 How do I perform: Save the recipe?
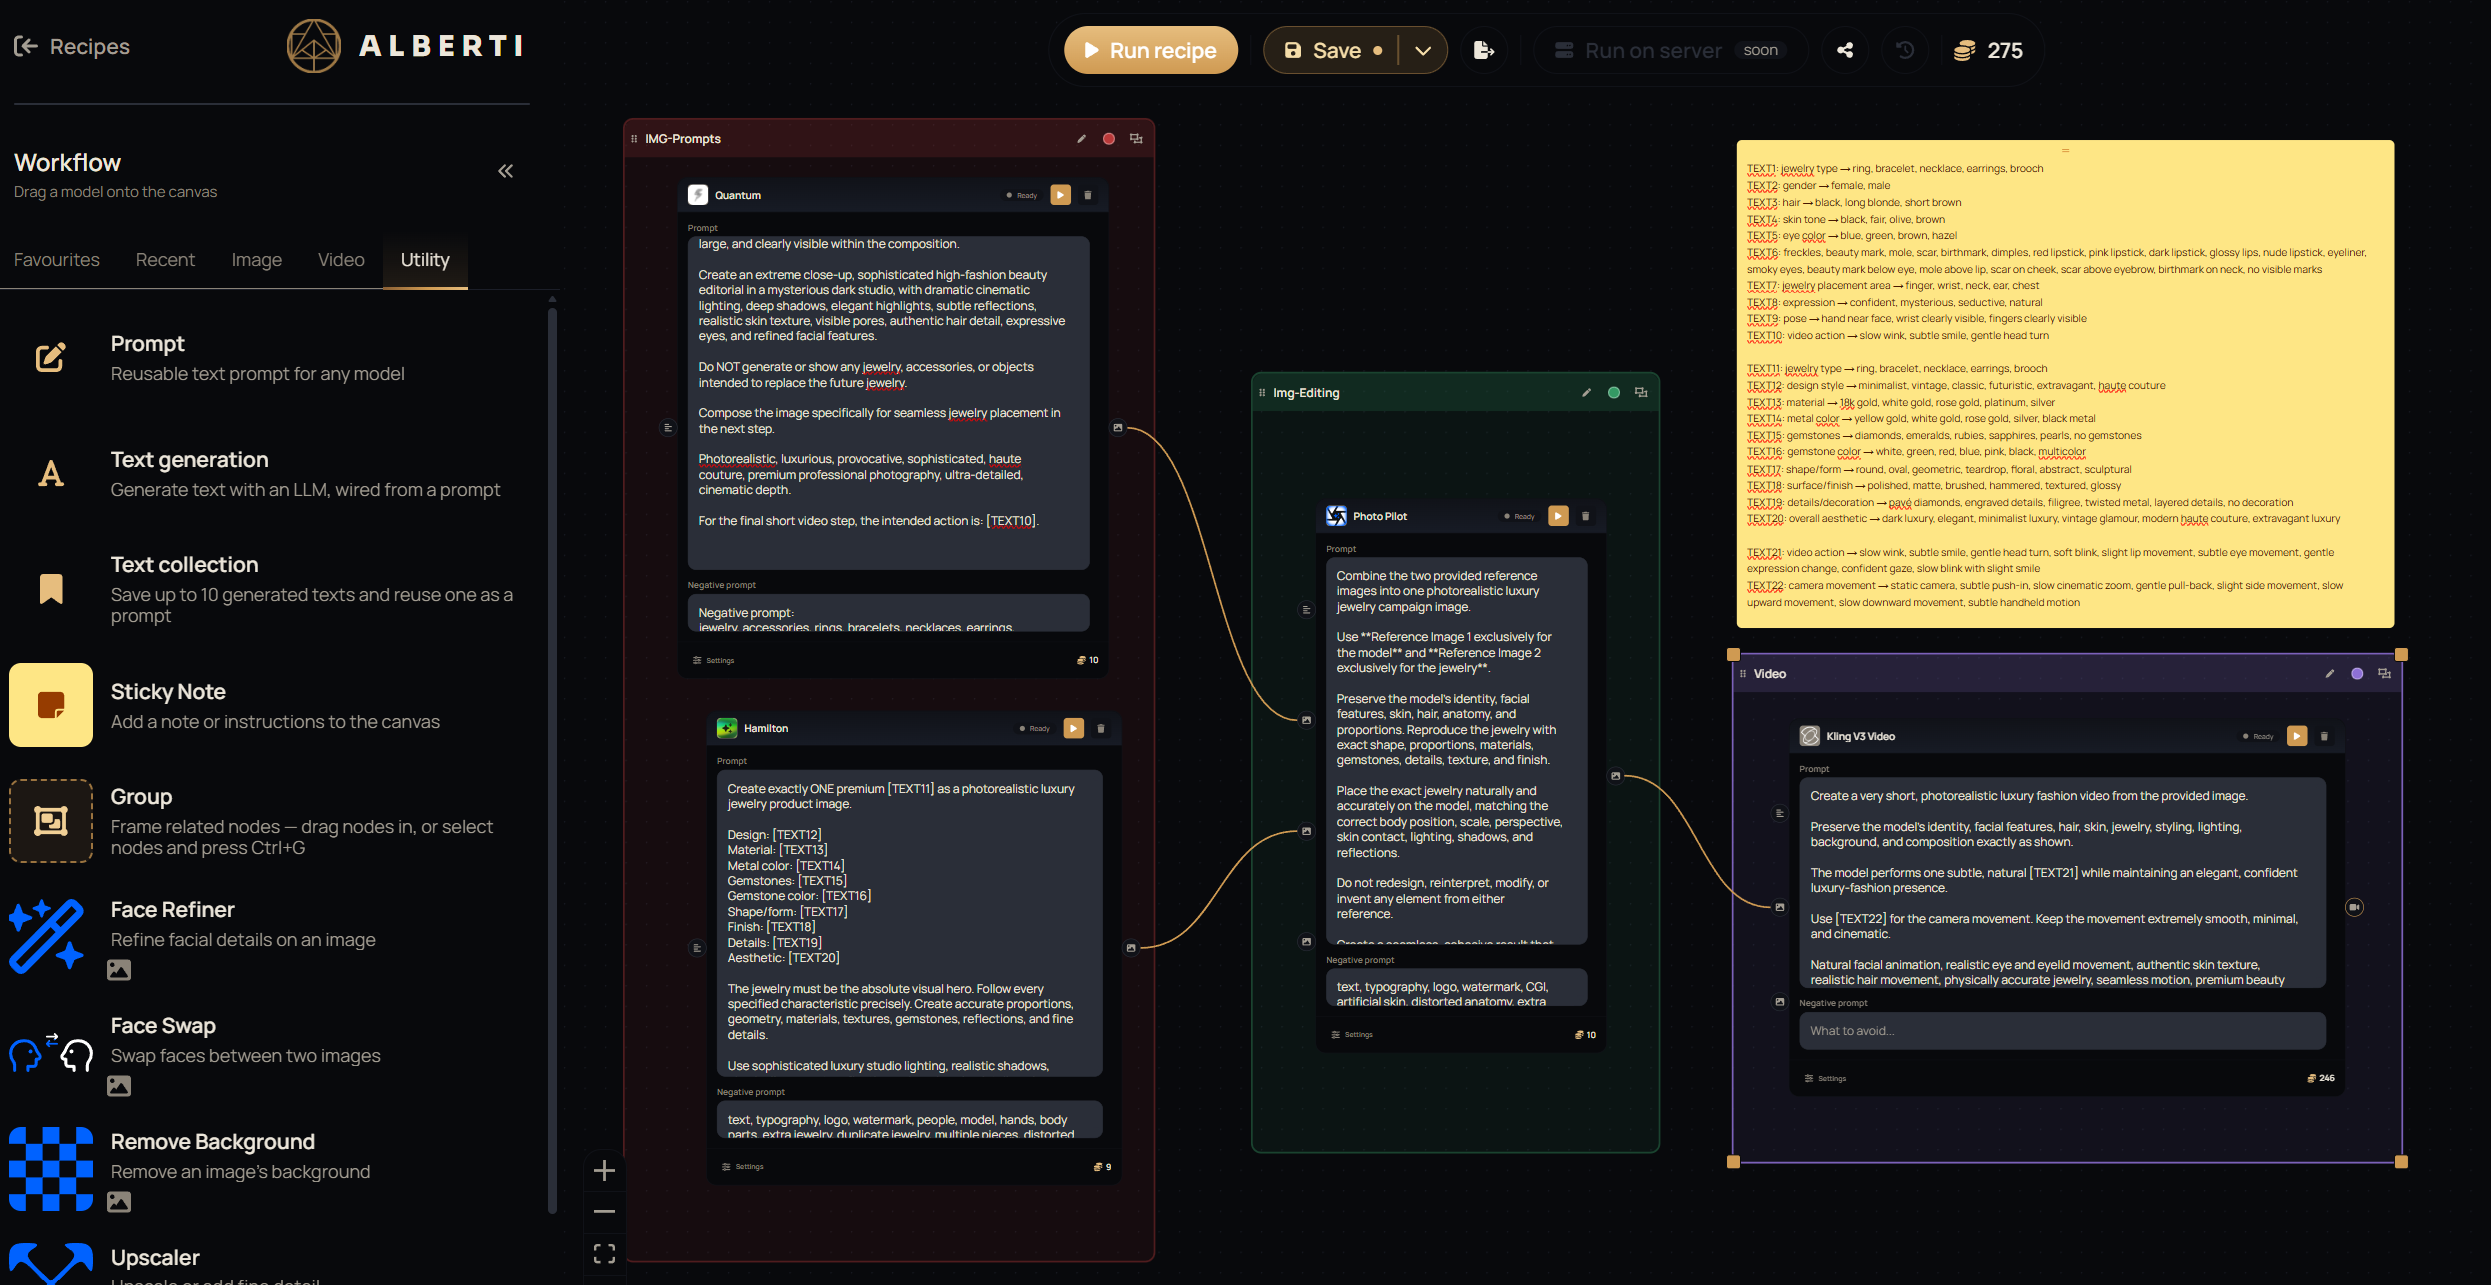(1331, 50)
